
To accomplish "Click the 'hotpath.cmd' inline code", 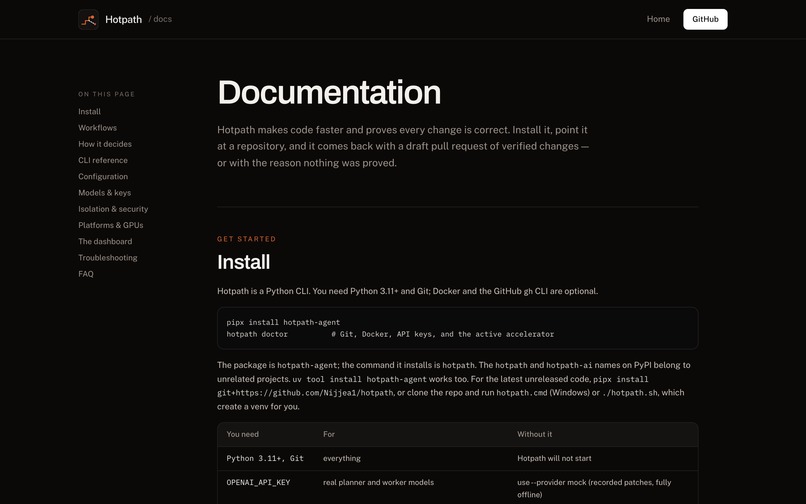I will (x=522, y=393).
